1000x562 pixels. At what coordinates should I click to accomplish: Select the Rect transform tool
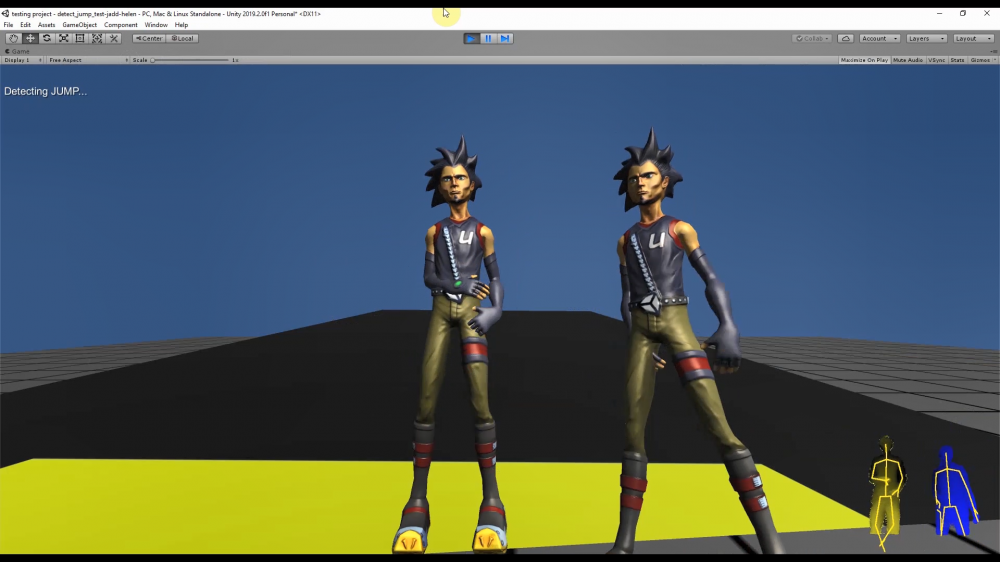point(80,38)
